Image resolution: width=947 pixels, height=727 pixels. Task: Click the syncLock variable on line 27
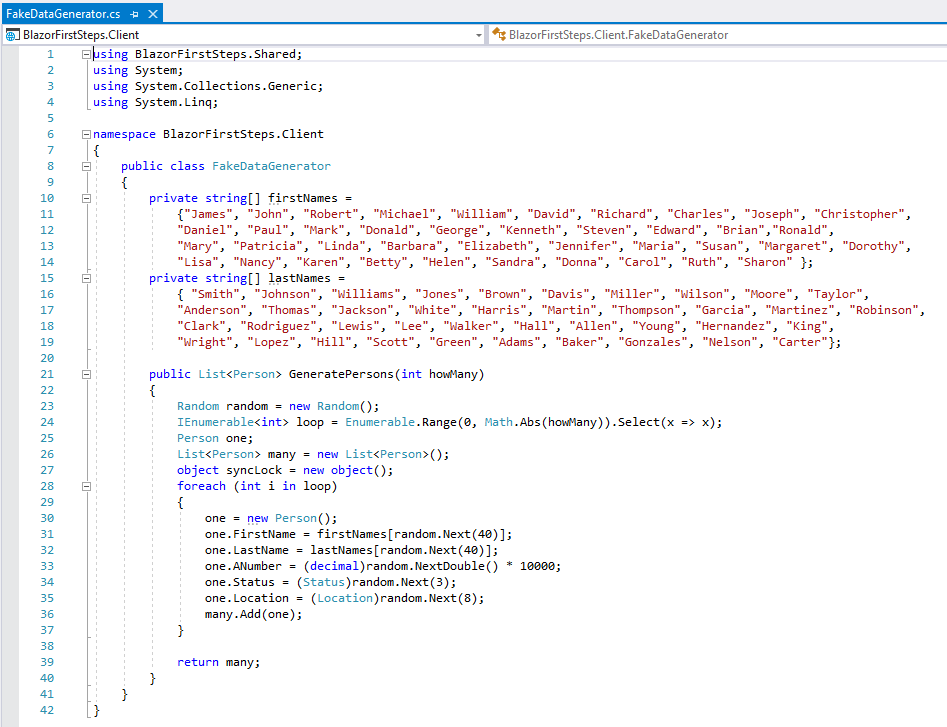point(254,470)
